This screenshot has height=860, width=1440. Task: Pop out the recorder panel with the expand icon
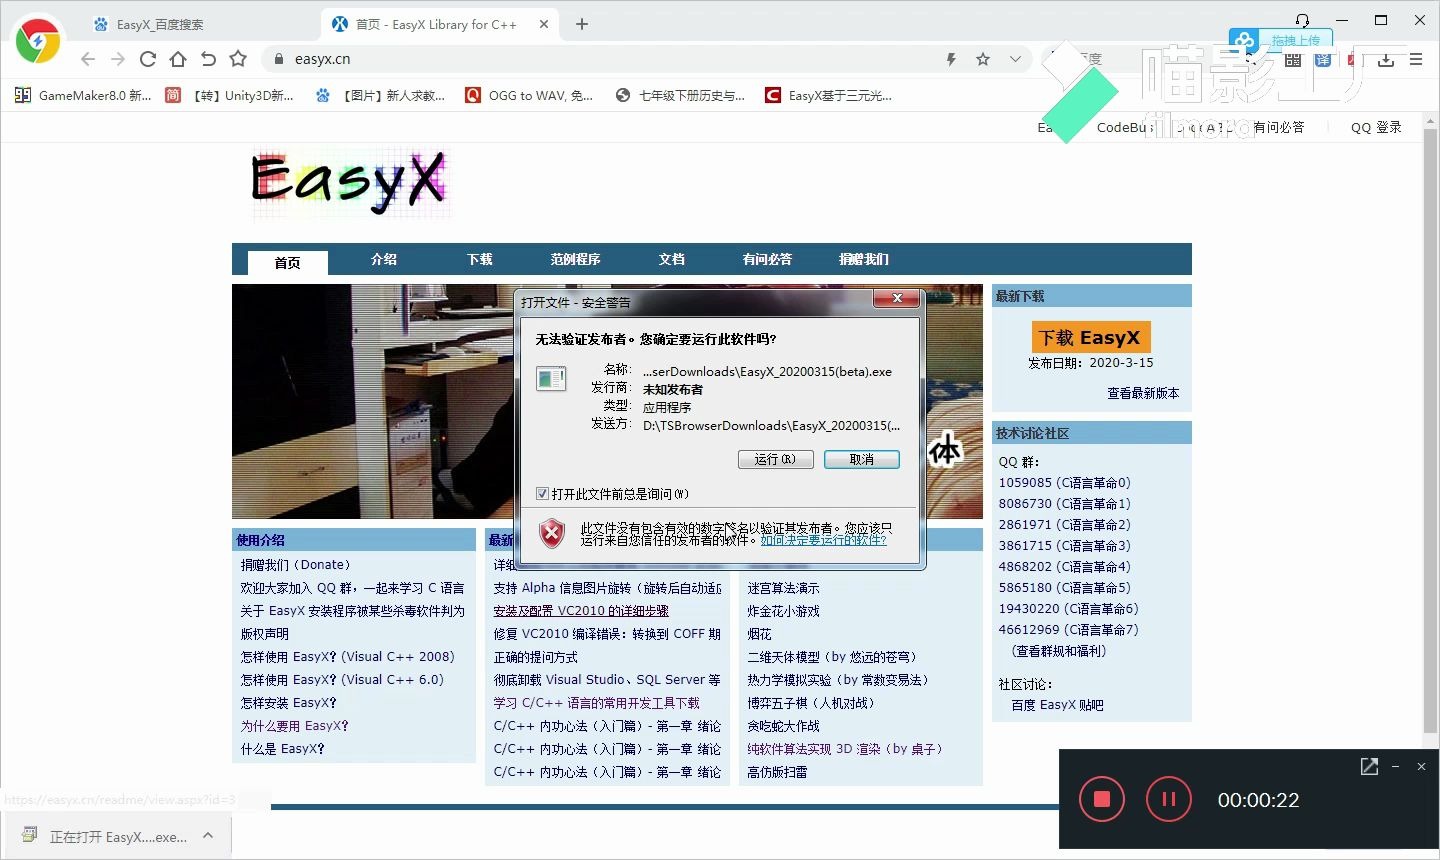1369,766
